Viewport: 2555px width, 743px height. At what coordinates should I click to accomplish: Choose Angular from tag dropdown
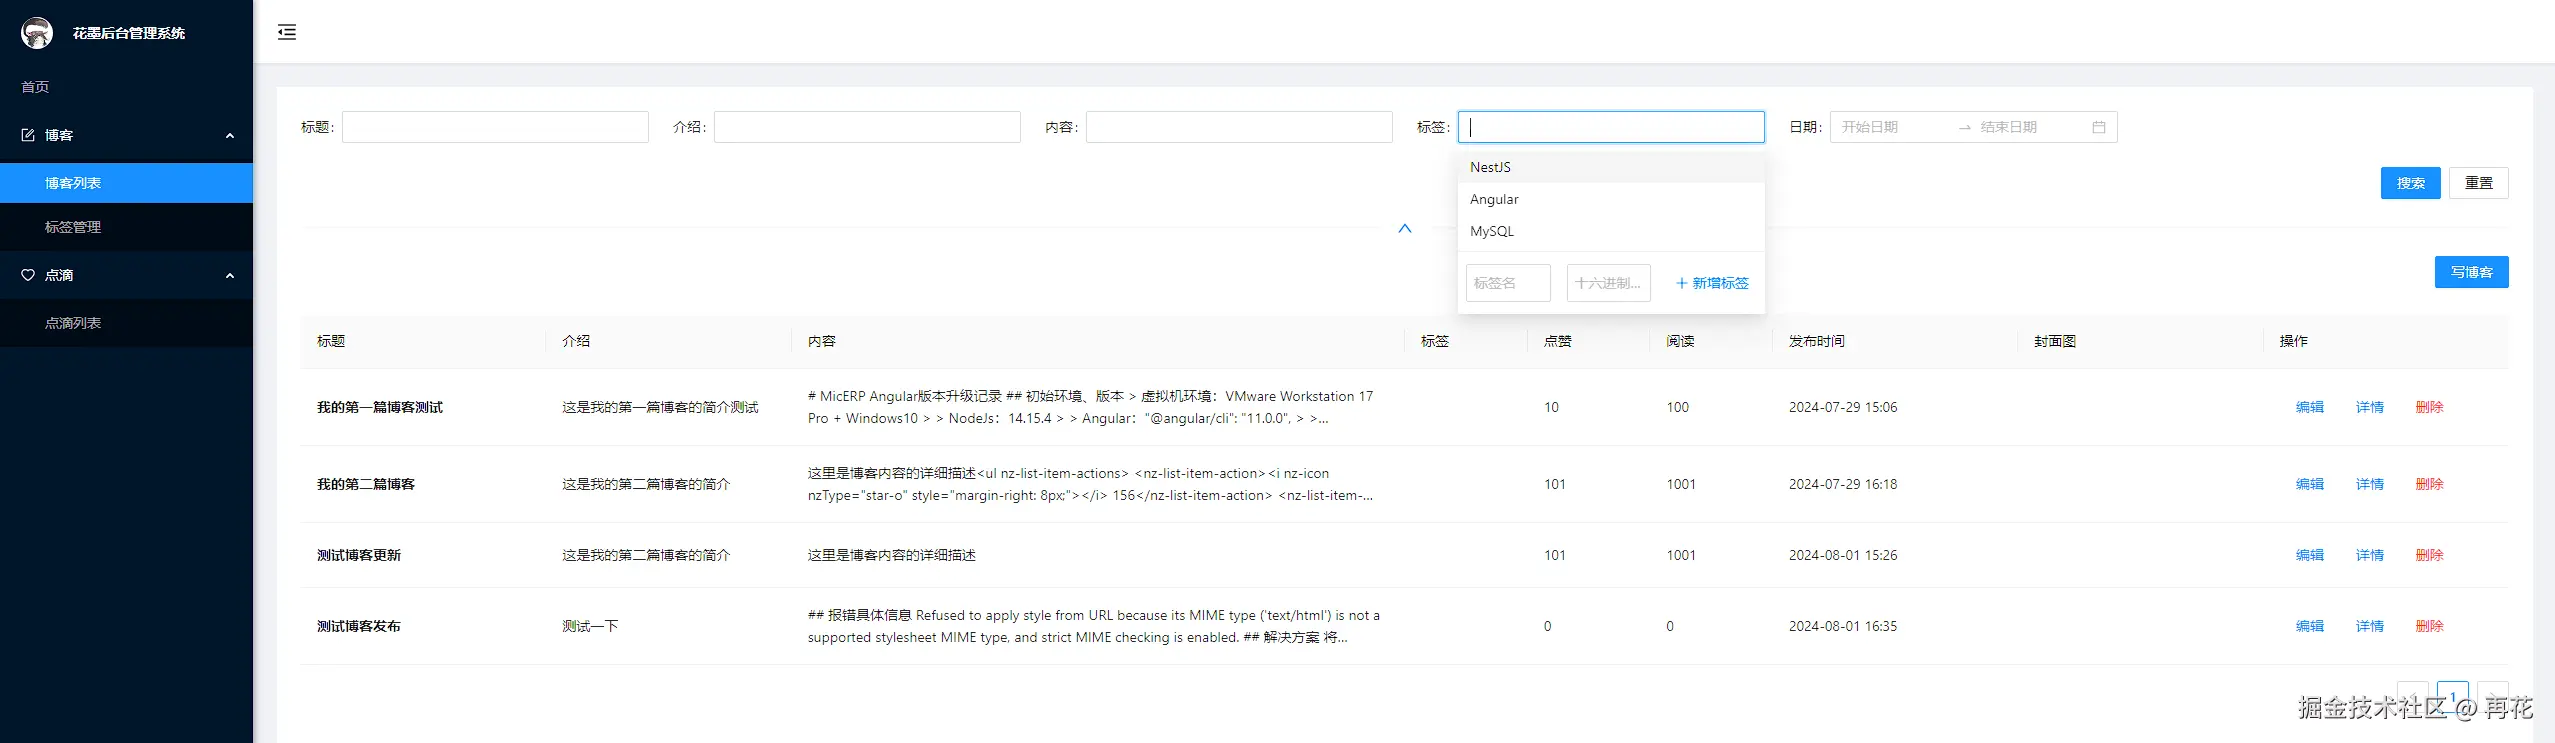(1611, 199)
